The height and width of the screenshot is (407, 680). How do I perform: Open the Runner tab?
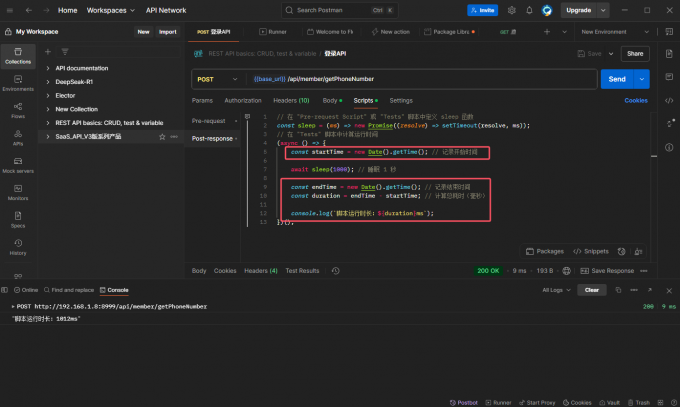(273, 32)
